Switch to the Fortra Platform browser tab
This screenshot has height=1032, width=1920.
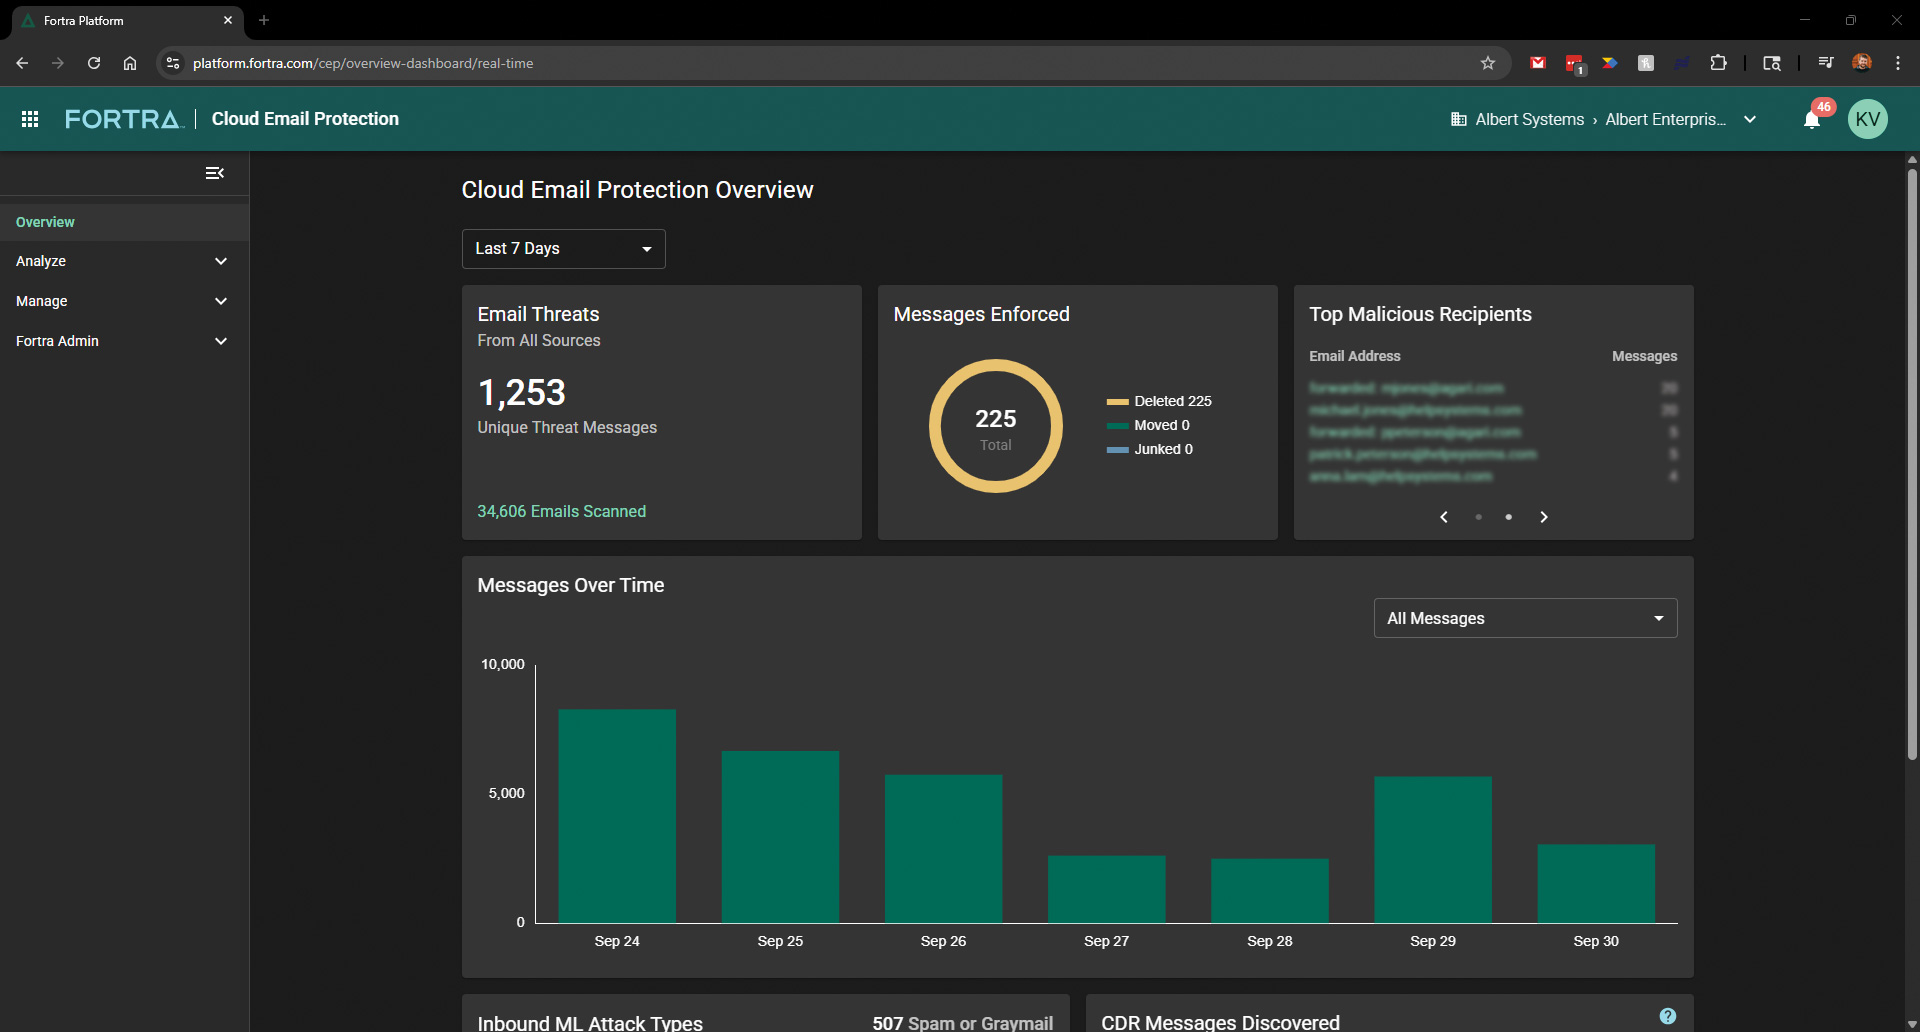tap(120, 20)
